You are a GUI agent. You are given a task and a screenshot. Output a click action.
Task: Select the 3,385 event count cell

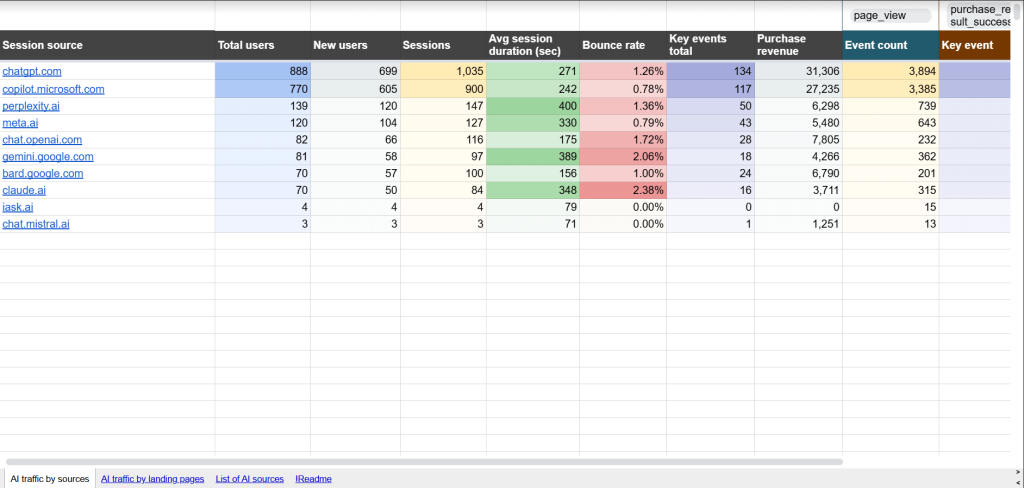[891, 89]
